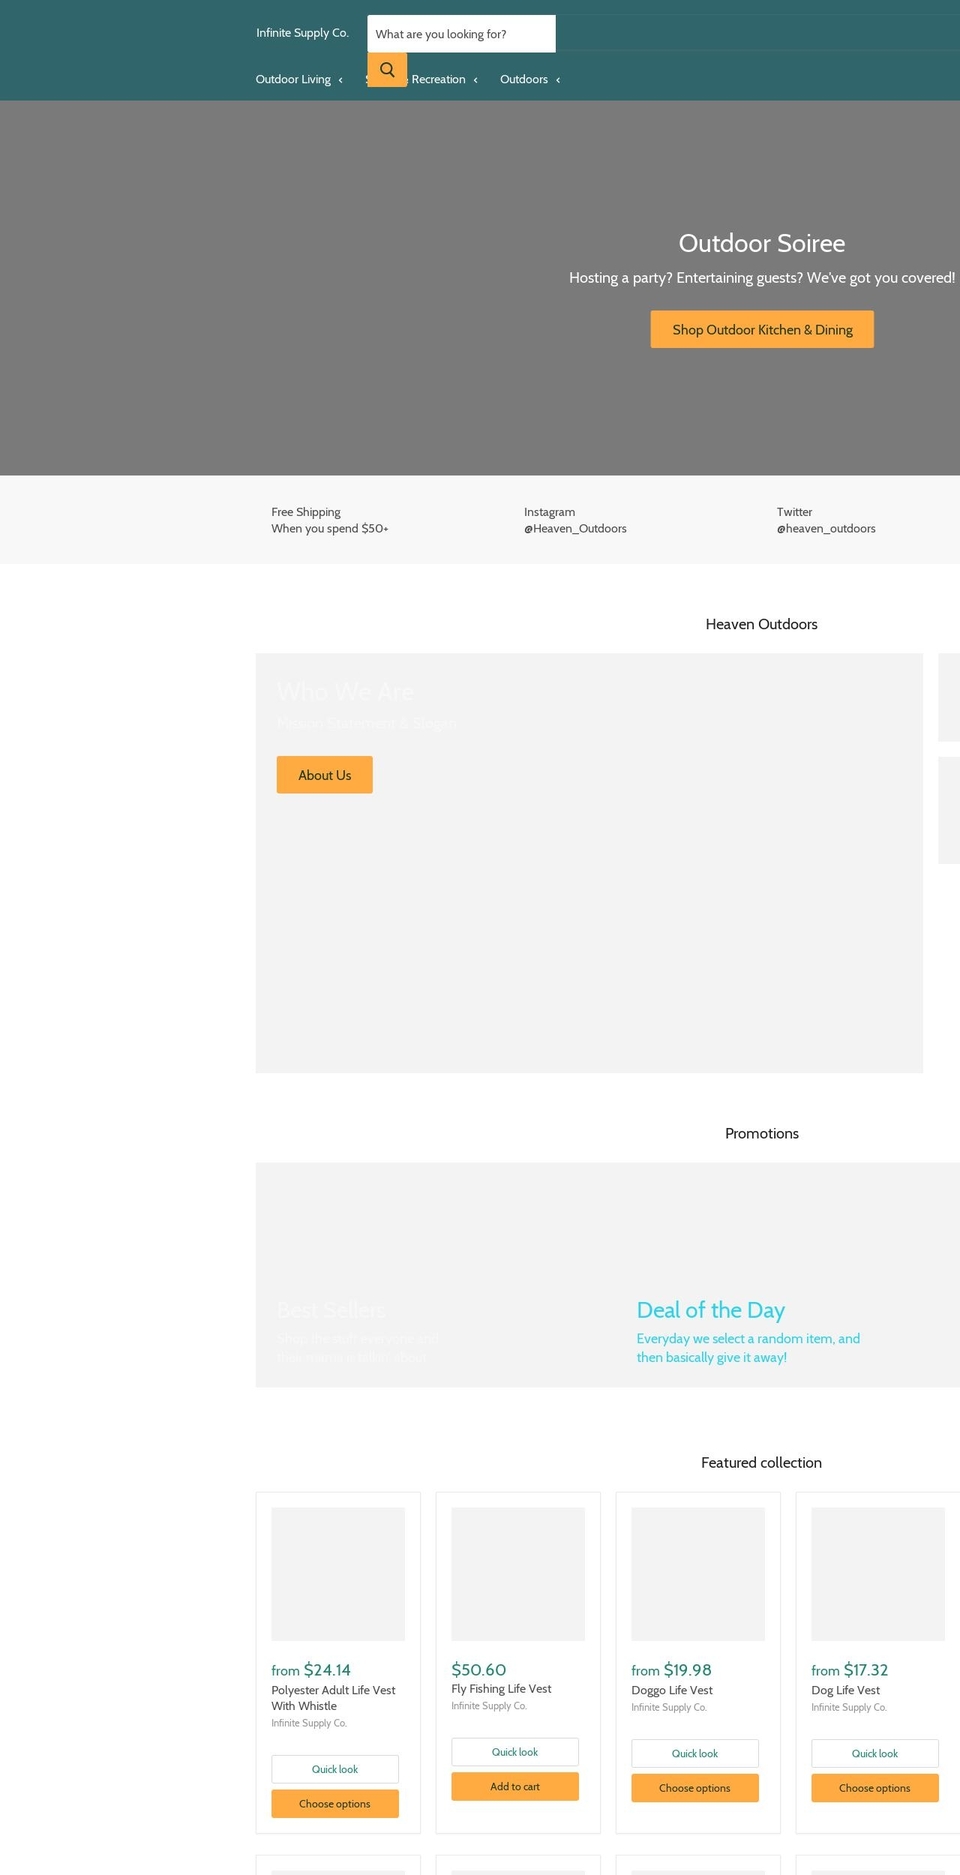The width and height of the screenshot is (960, 1875).
Task: Click Infinite Supply Co. vendor under Doggo Life Vest
Action: coord(669,1708)
